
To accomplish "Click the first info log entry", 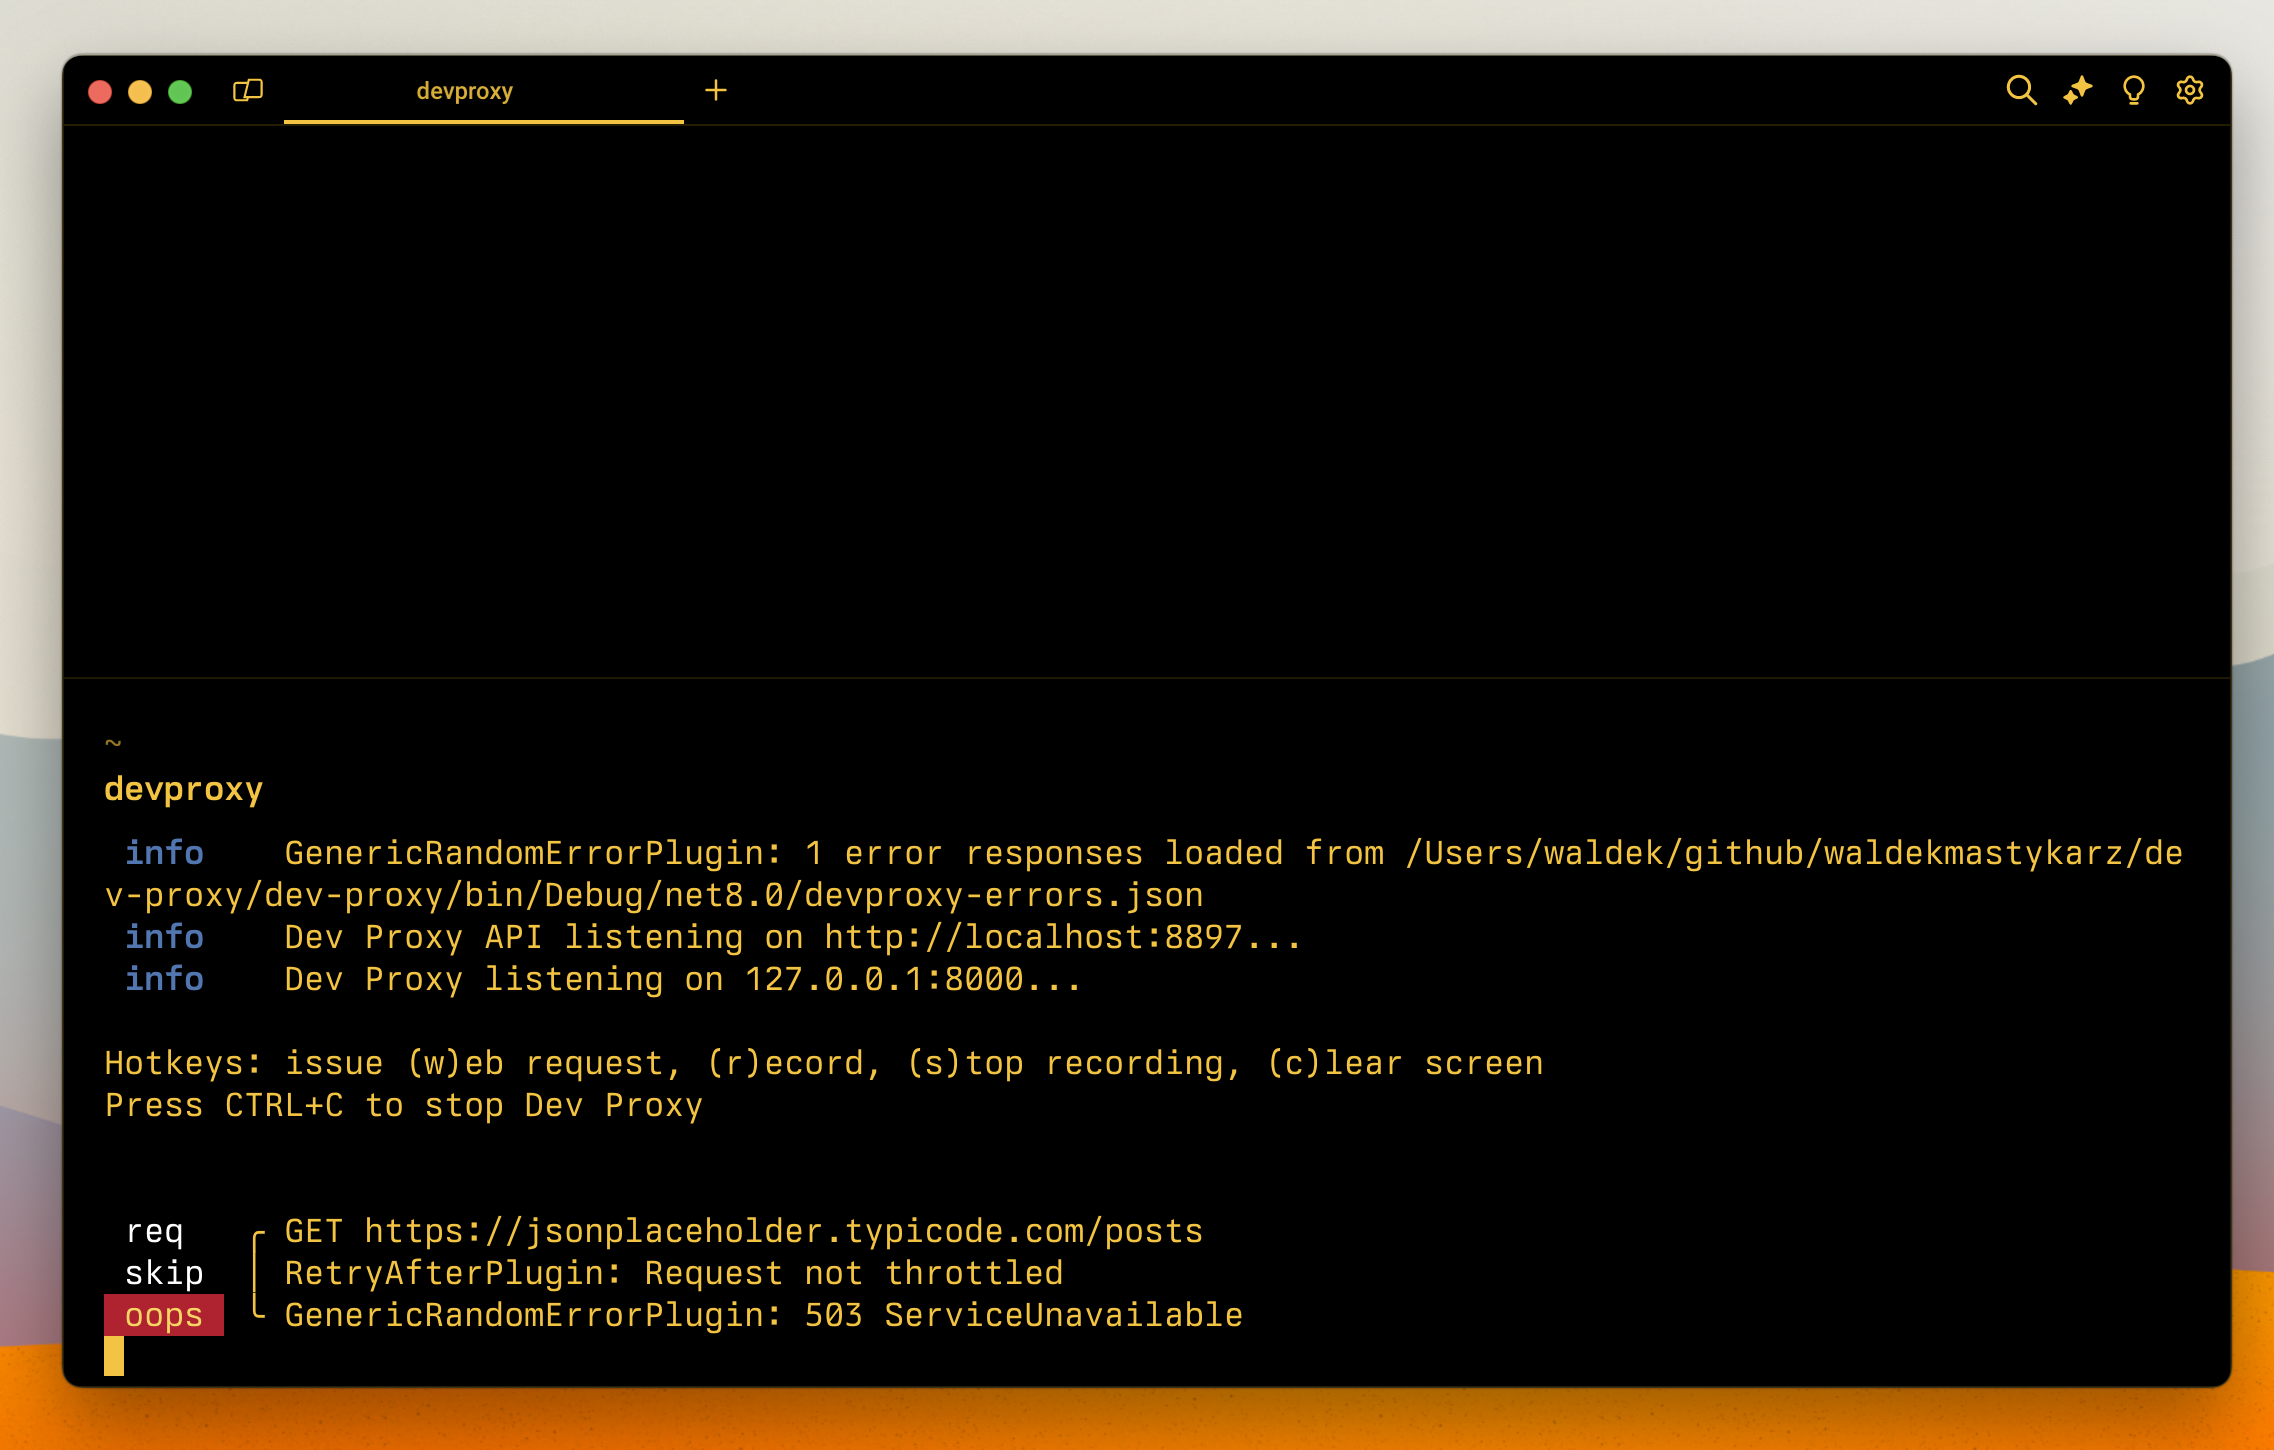I will coord(166,851).
